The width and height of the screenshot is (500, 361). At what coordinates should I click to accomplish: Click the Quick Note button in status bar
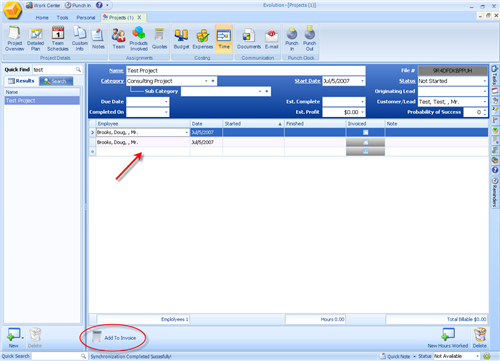point(395,356)
